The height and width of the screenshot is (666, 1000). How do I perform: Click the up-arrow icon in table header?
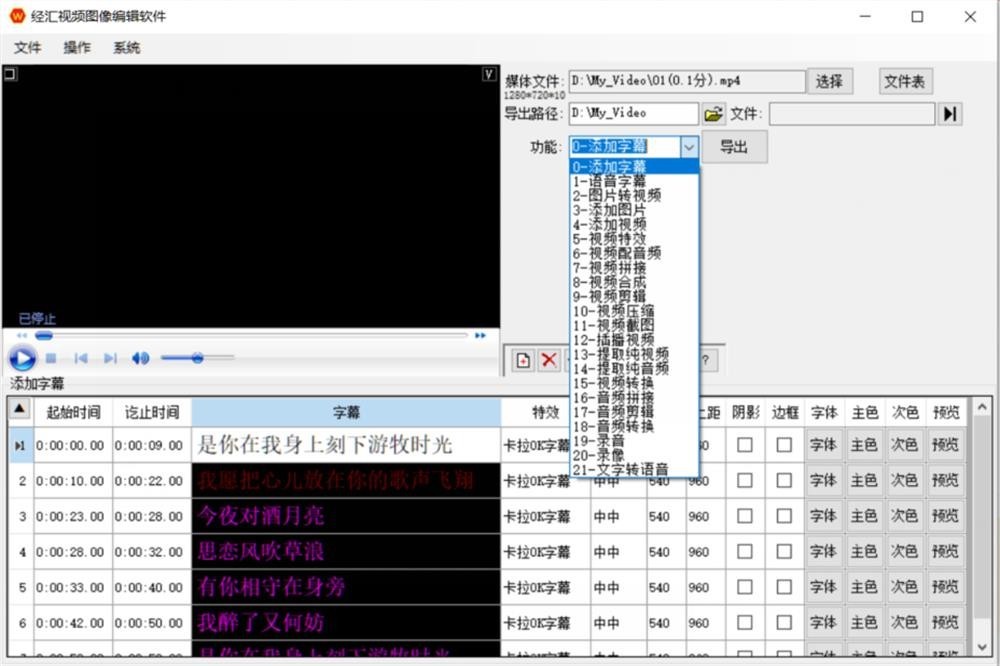pos(20,410)
